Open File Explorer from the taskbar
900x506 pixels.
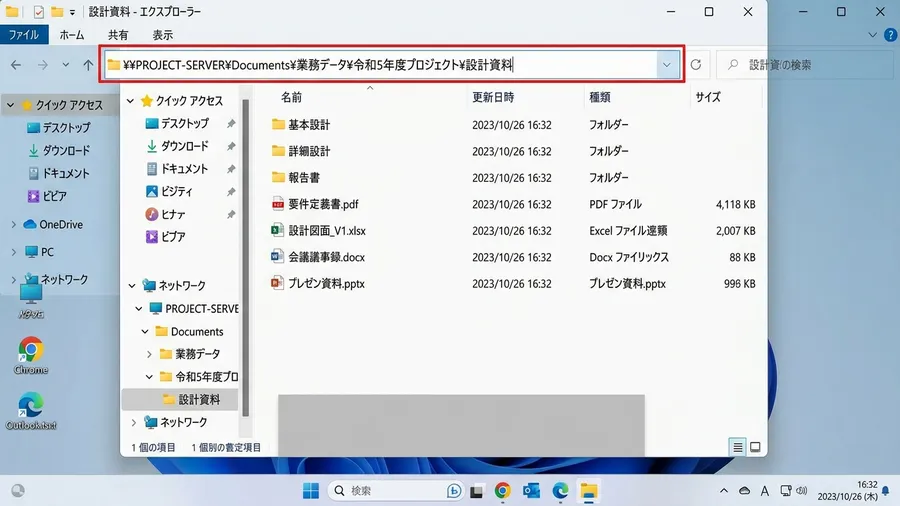tap(589, 491)
